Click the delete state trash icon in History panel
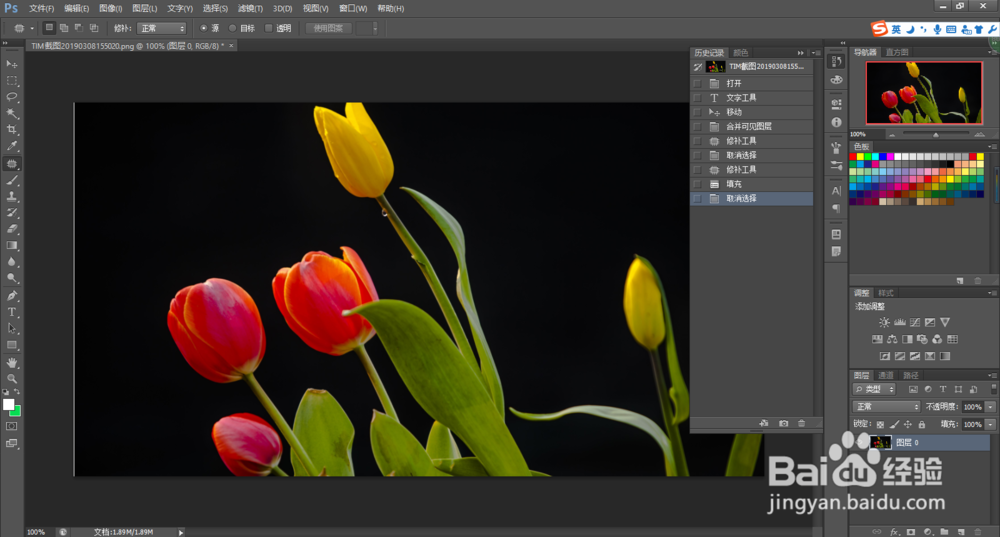Screen dimensions: 1000x537 (802, 423)
